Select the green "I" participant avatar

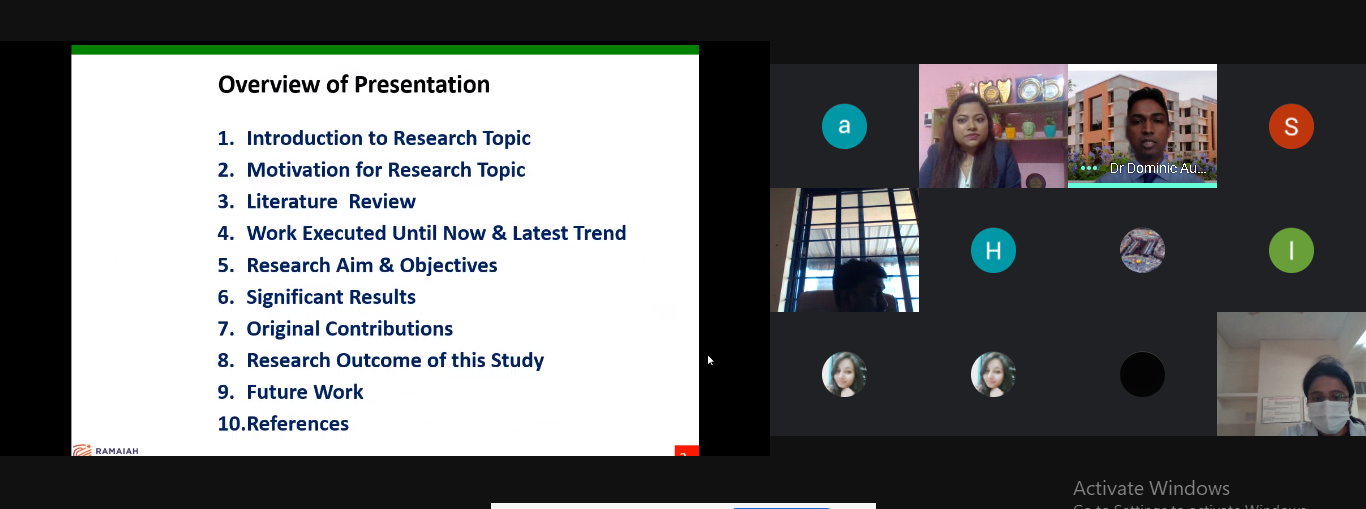(x=1291, y=250)
